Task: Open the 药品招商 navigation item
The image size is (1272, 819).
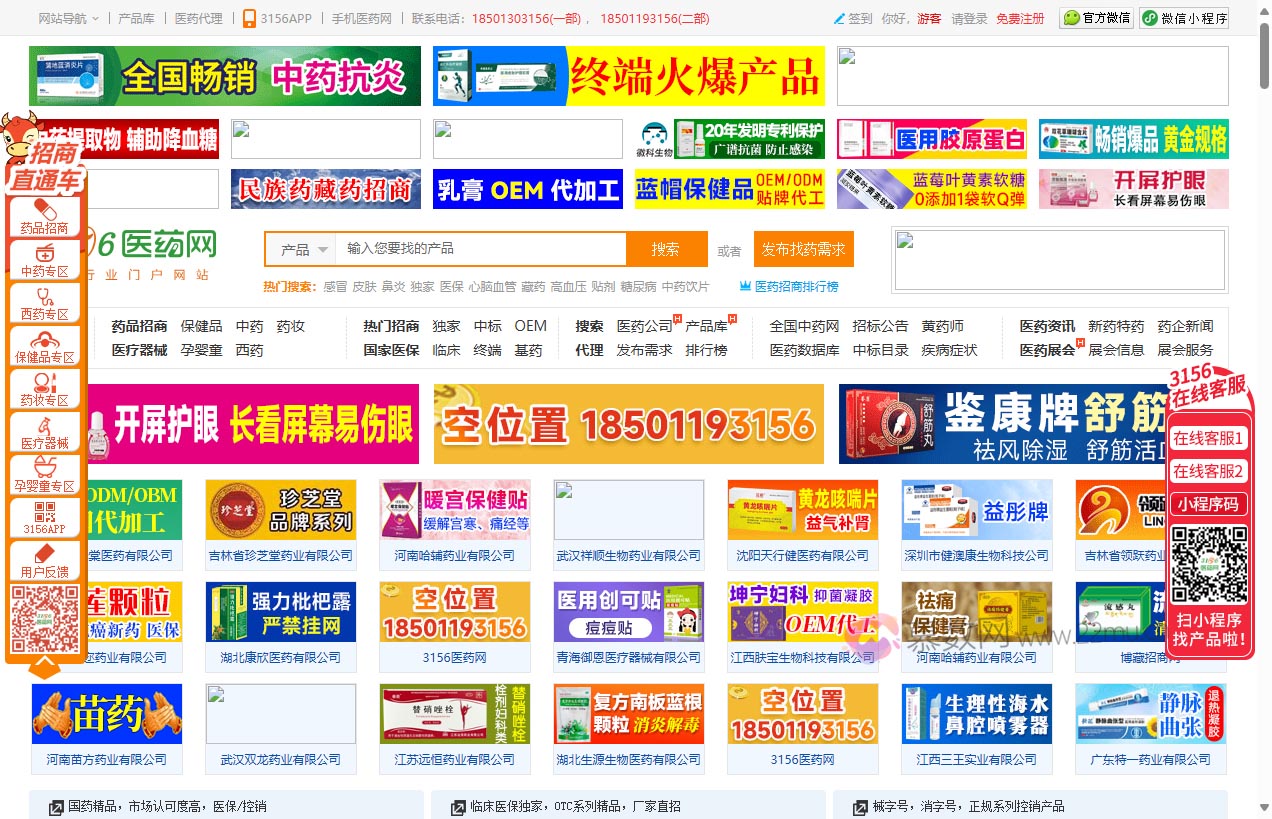Action: pos(139,326)
